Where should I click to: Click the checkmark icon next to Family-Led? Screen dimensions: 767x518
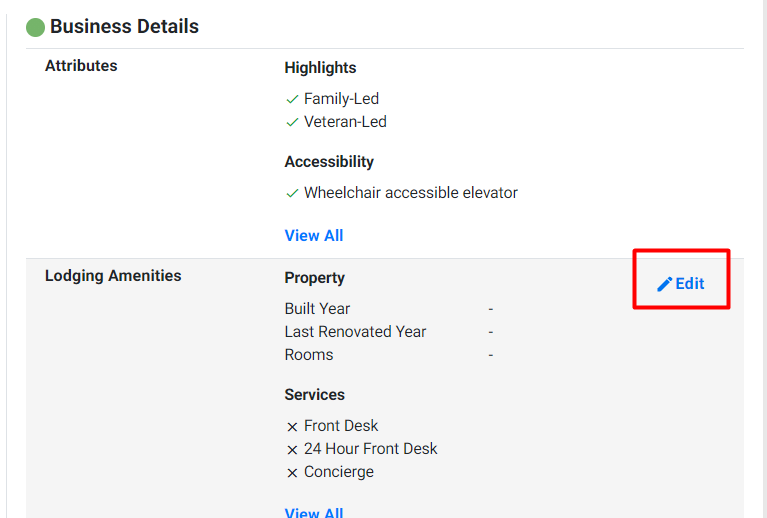[x=292, y=99]
